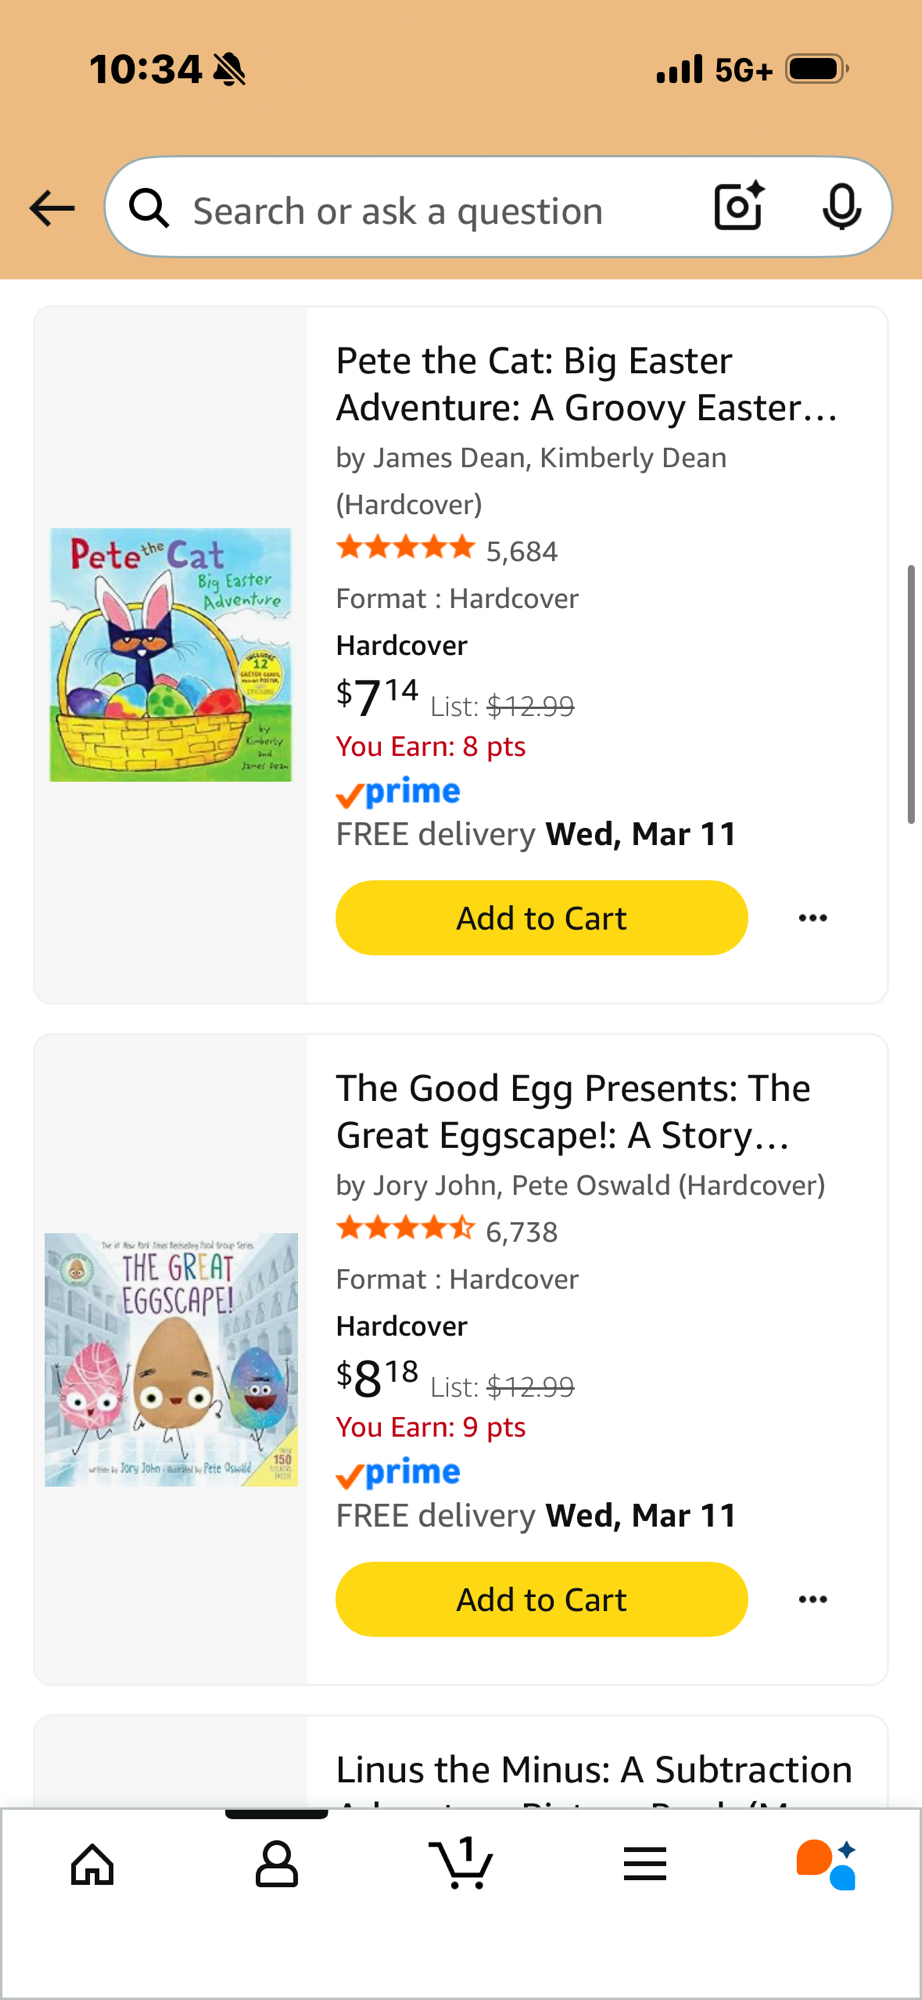Tap the back arrow icon
The width and height of the screenshot is (922, 2000).
tap(52, 208)
